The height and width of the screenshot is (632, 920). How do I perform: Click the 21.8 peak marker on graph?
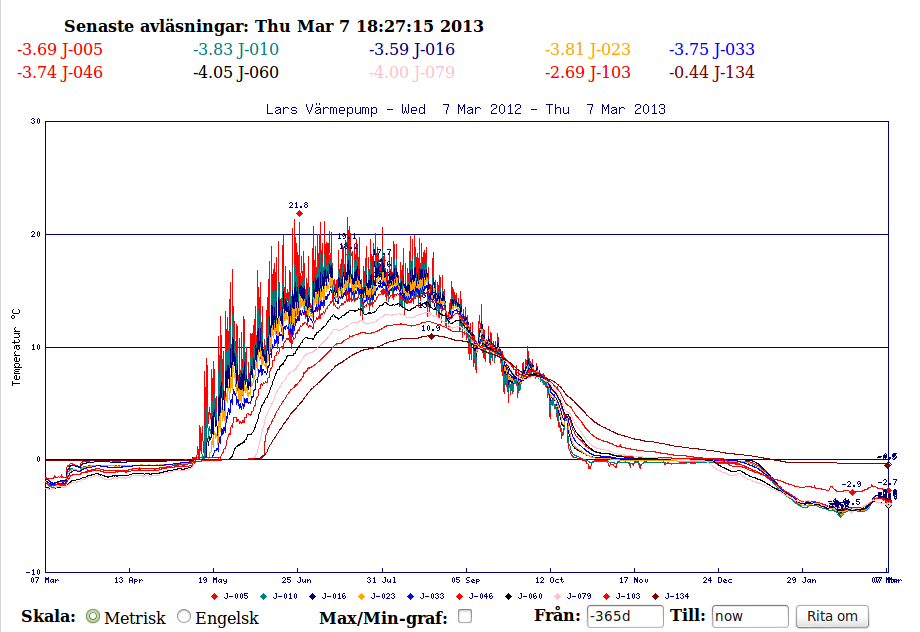[x=299, y=214]
